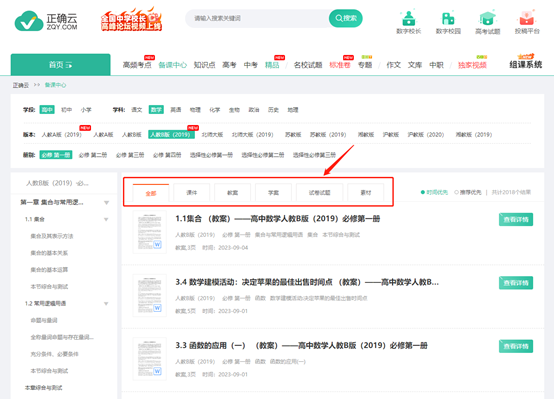Switch to the 课件 tab
The height and width of the screenshot is (399, 554).
tap(191, 193)
